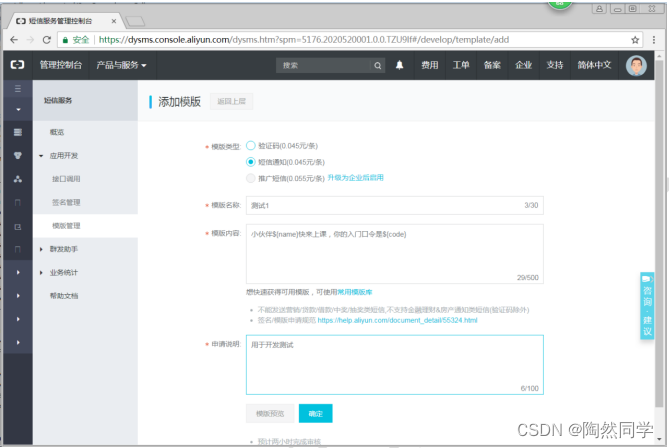The height and width of the screenshot is (448, 669).
Task: Bookmark this page with the star icon
Action: click(635, 40)
